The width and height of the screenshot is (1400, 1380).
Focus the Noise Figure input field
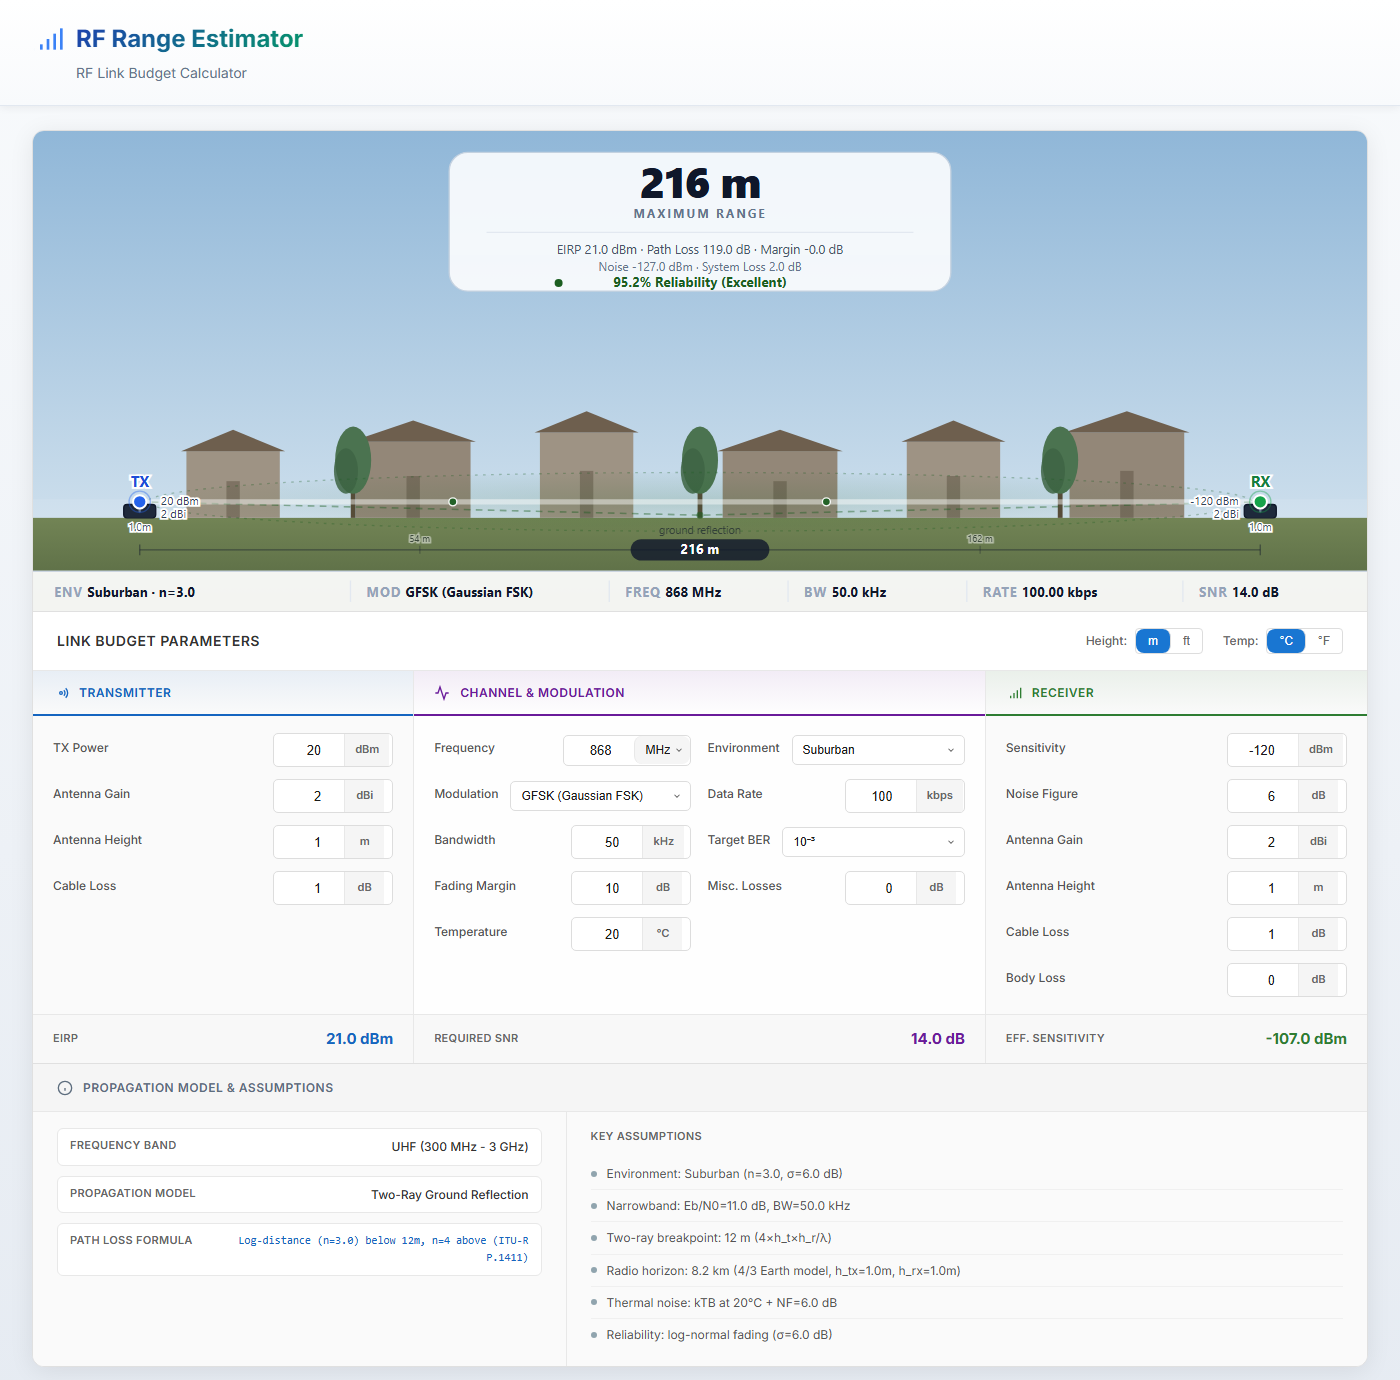pos(1263,796)
